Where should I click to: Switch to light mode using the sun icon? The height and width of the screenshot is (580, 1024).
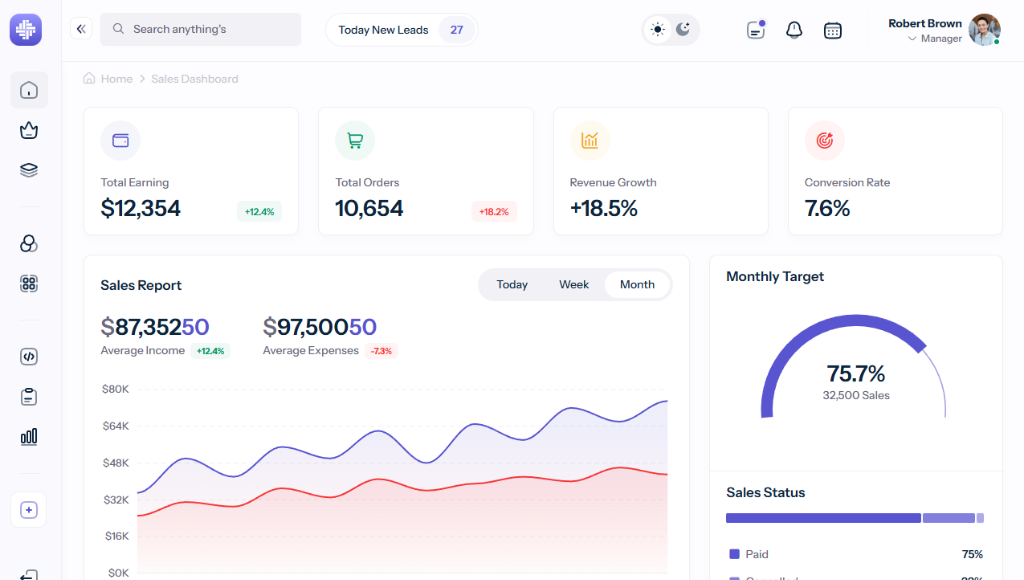pyautogui.click(x=657, y=30)
